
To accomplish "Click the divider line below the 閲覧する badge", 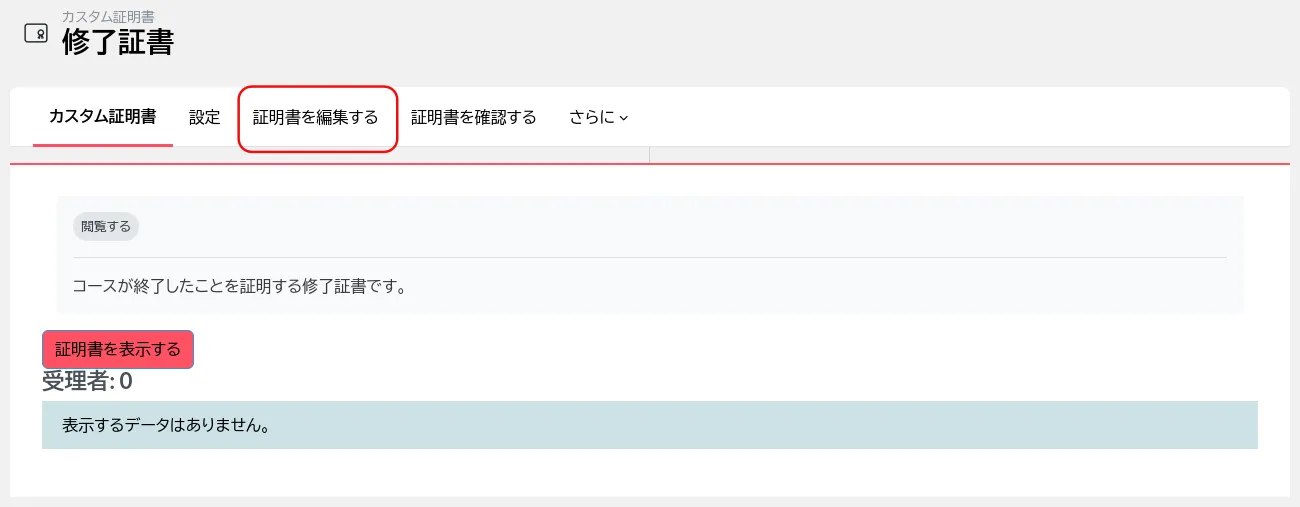I will (x=650, y=257).
